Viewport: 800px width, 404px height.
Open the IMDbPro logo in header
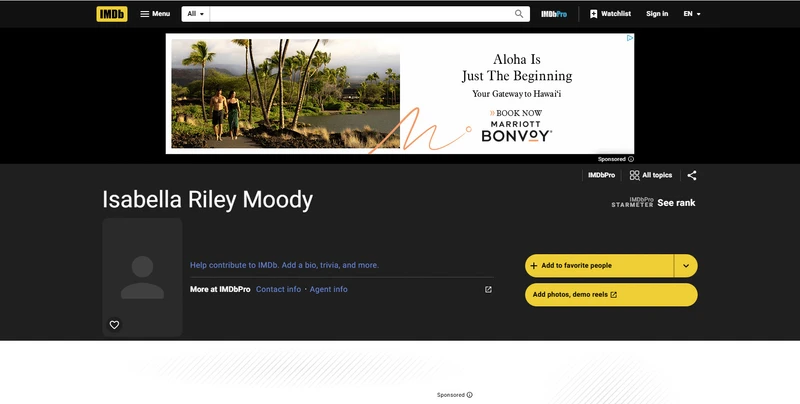pyautogui.click(x=554, y=14)
